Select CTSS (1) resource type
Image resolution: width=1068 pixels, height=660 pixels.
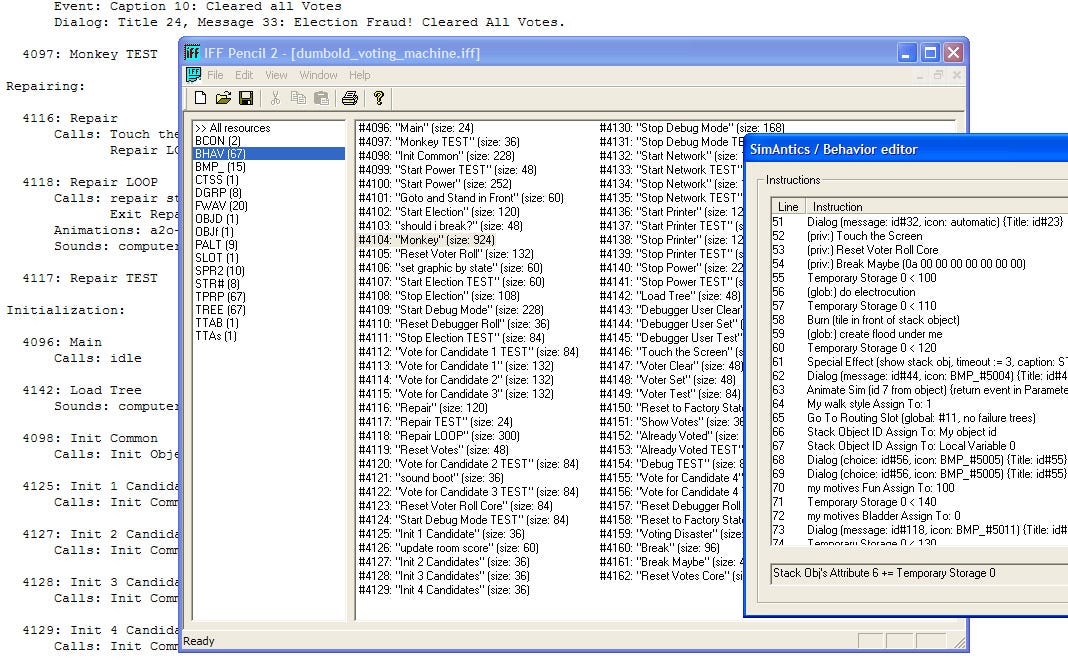pyautogui.click(x=217, y=180)
